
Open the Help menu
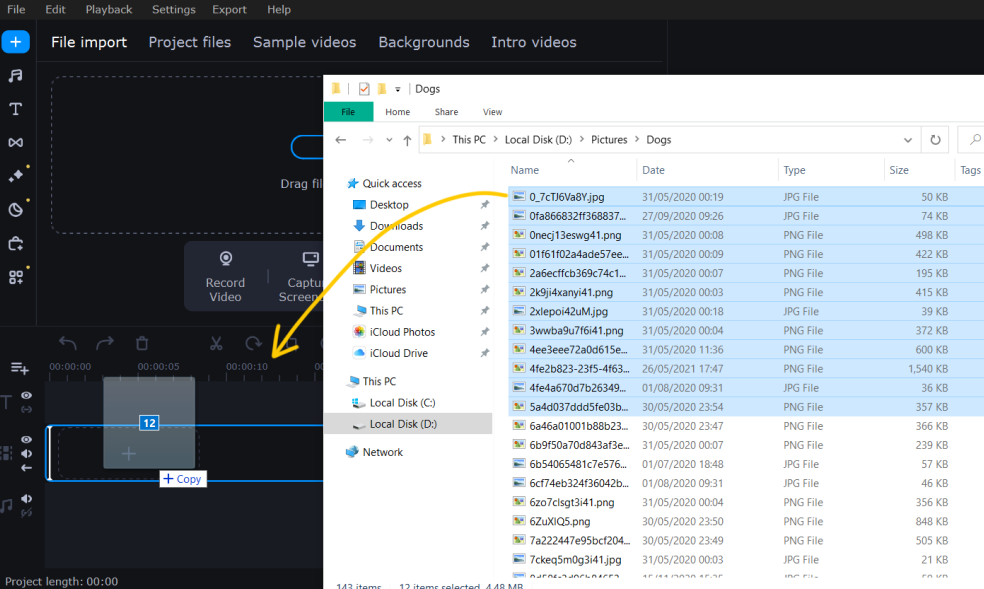(x=279, y=9)
